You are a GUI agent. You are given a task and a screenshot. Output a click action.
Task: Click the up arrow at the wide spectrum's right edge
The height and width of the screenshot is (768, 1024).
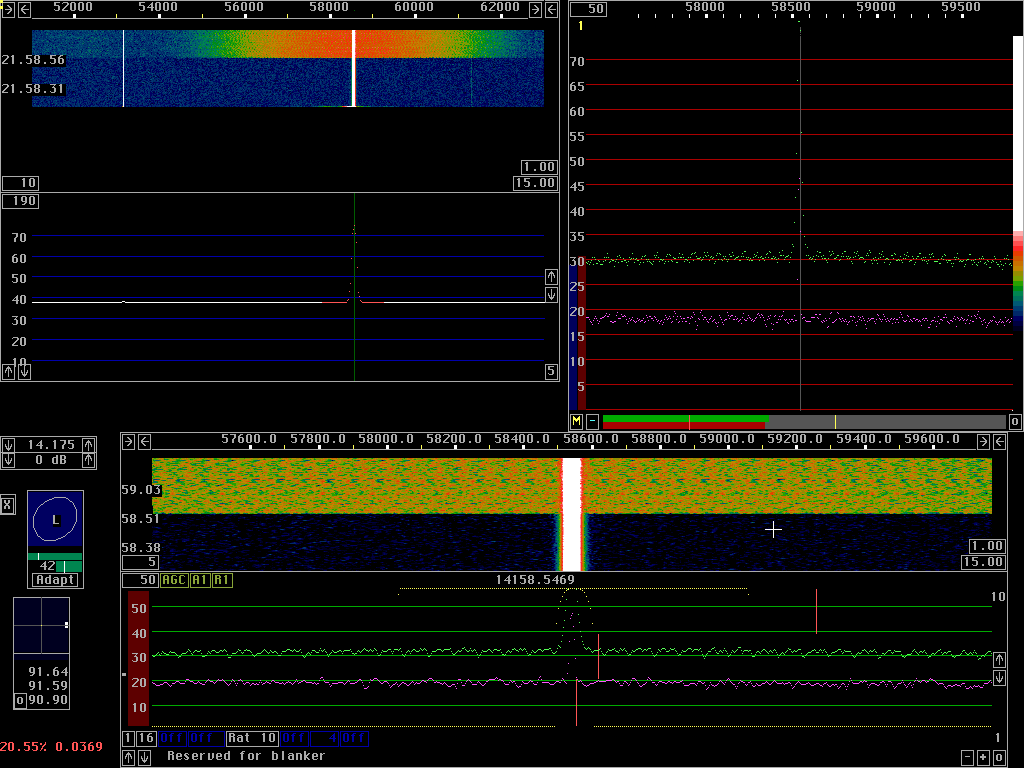[551, 277]
